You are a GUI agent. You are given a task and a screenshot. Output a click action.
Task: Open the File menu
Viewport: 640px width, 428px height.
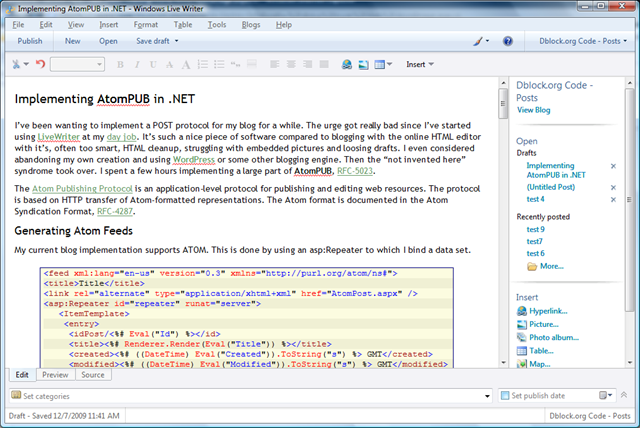point(18,25)
